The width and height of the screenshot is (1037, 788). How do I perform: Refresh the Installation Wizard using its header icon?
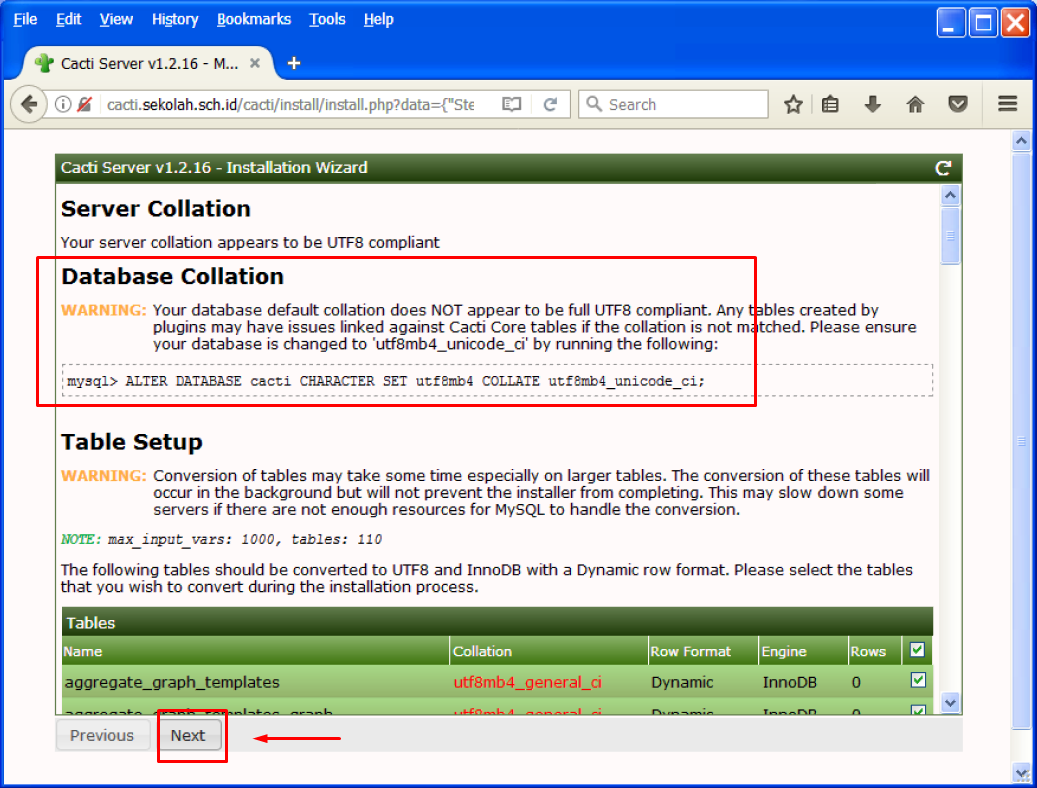coord(942,168)
